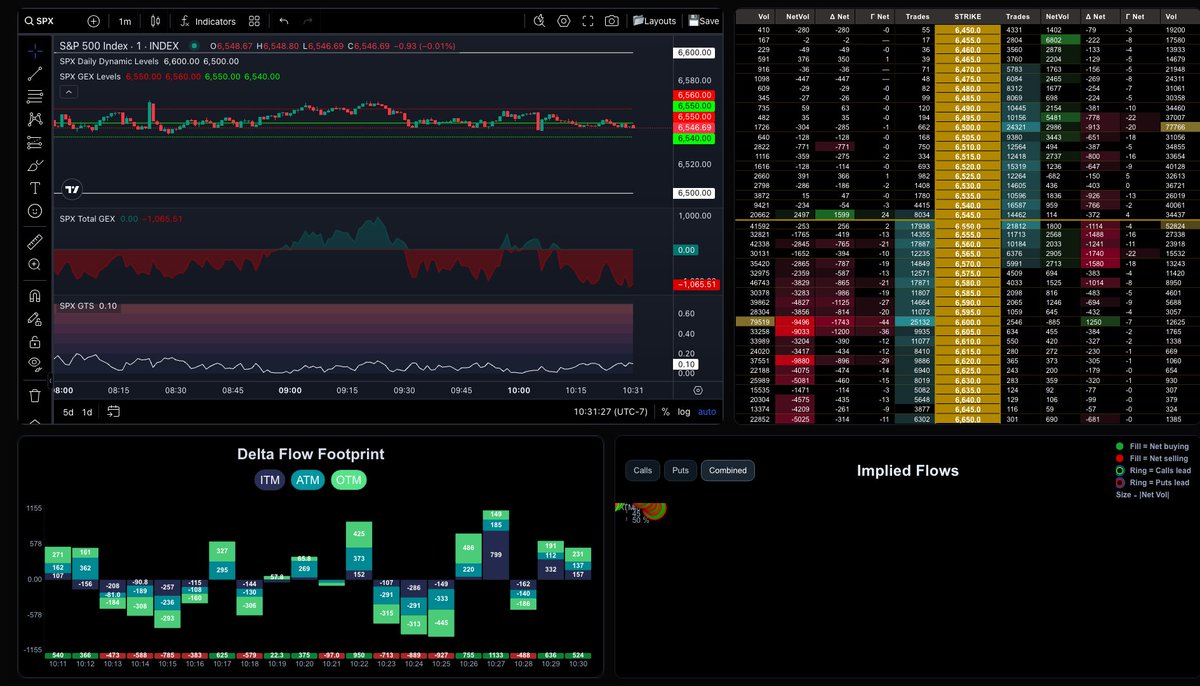
Task: Undo the last chart action
Action: tap(284, 21)
